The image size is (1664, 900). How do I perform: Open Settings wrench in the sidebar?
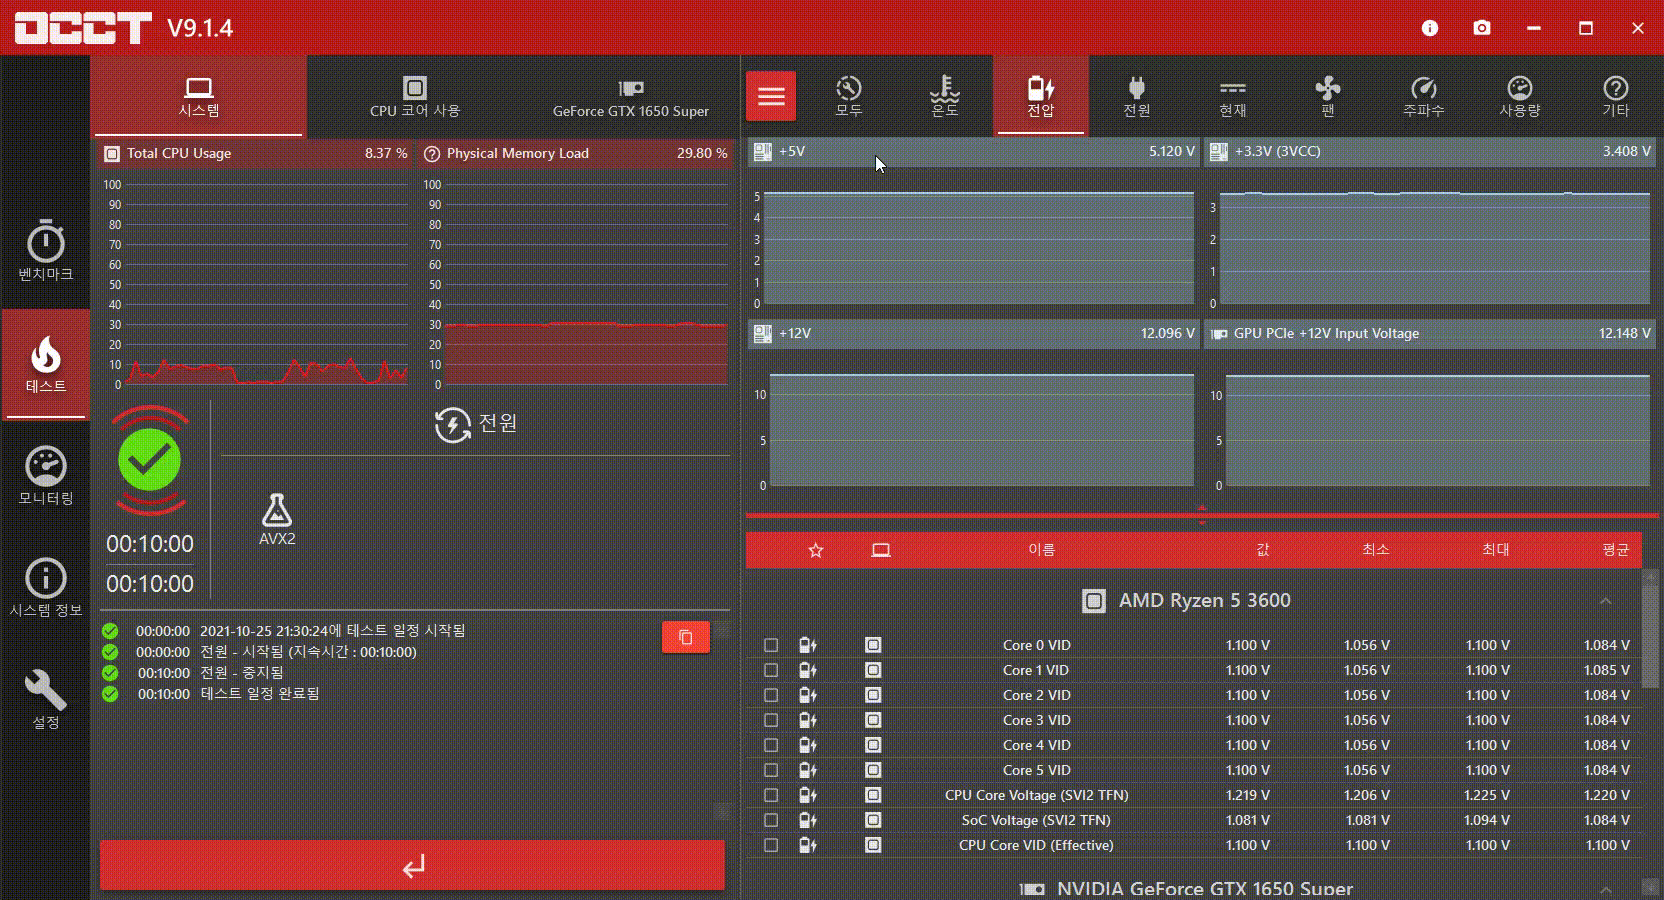pyautogui.click(x=45, y=699)
